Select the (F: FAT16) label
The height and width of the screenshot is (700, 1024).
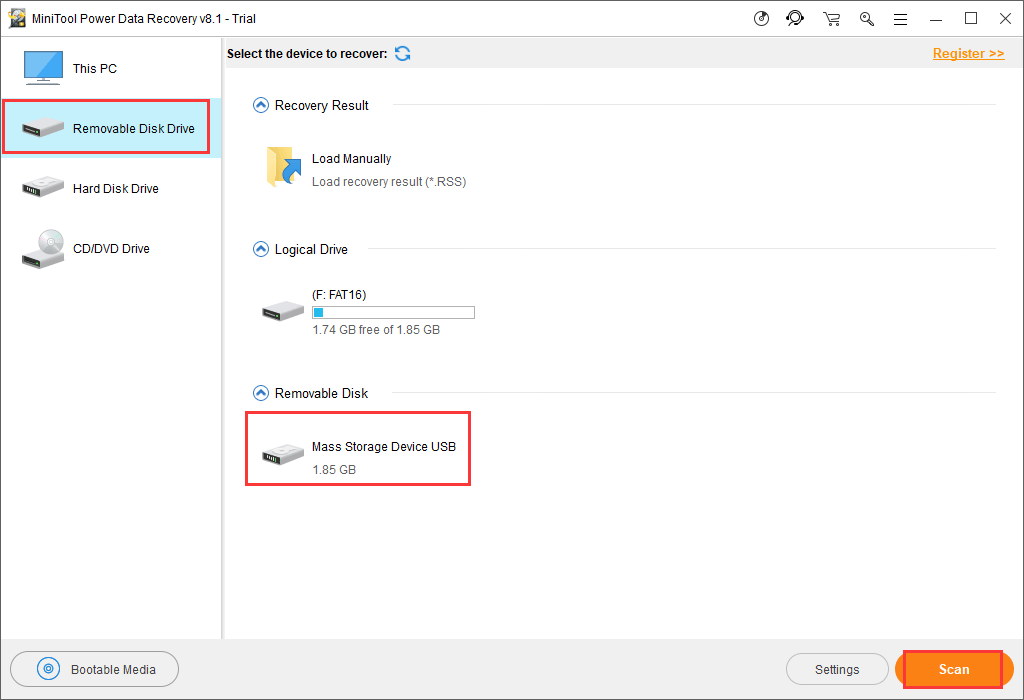tap(339, 295)
